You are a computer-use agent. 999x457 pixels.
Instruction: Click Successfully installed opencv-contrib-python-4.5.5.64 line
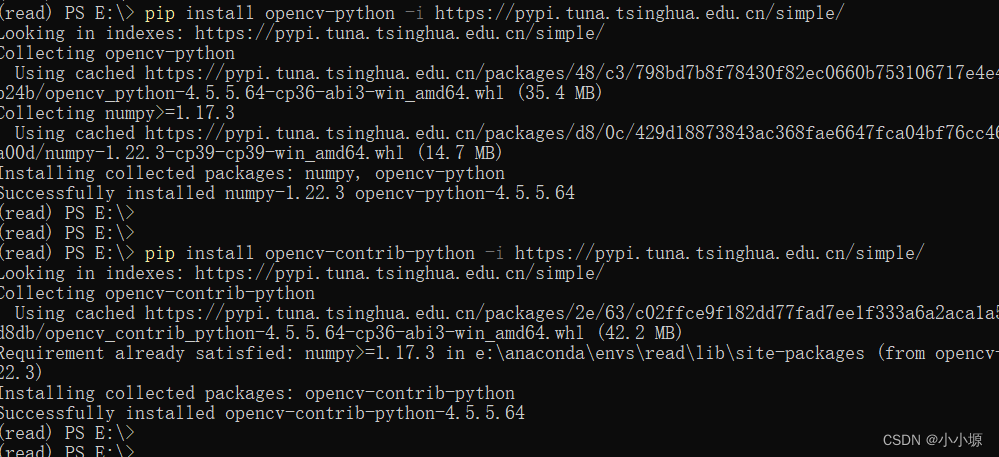[262, 414]
